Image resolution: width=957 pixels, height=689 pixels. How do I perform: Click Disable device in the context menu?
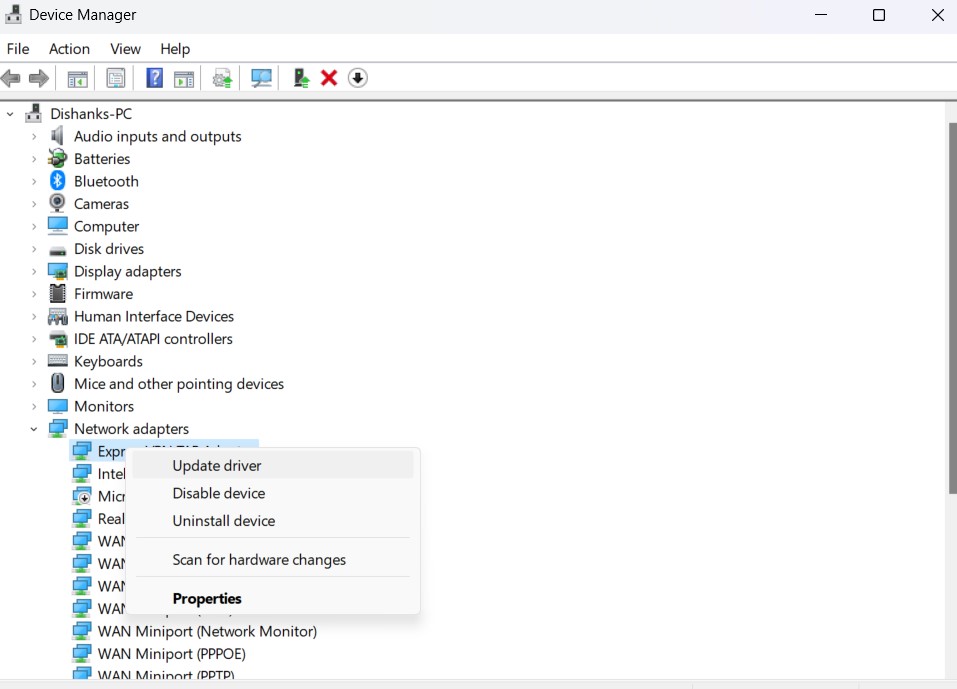[x=218, y=493]
